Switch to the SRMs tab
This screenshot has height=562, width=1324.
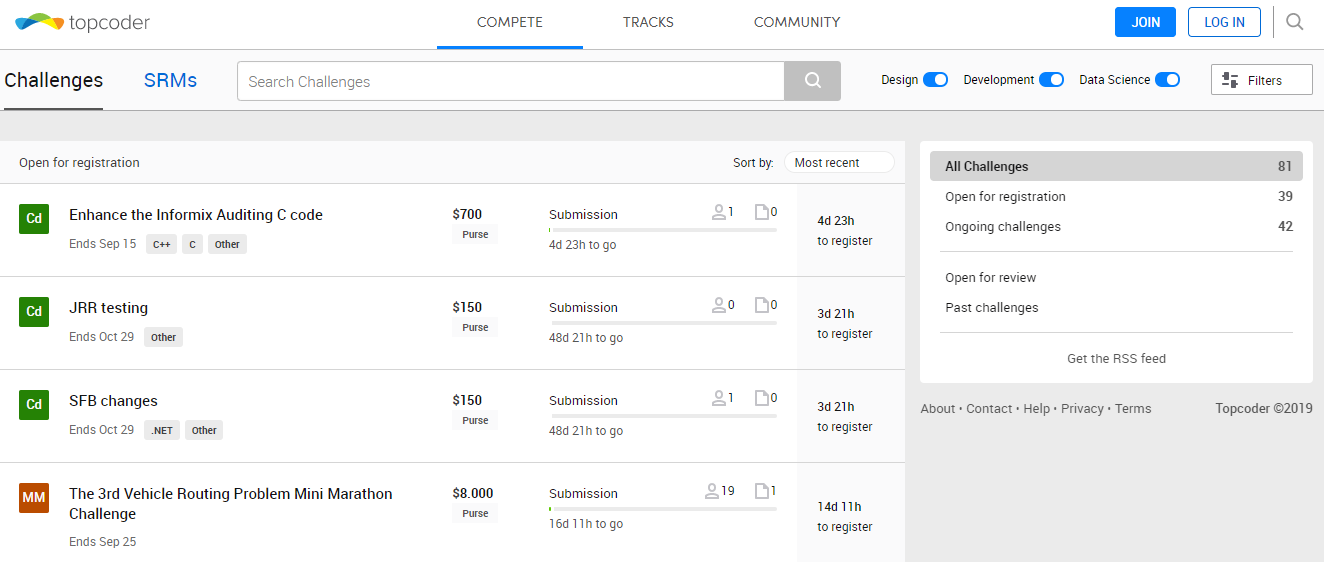click(x=170, y=81)
